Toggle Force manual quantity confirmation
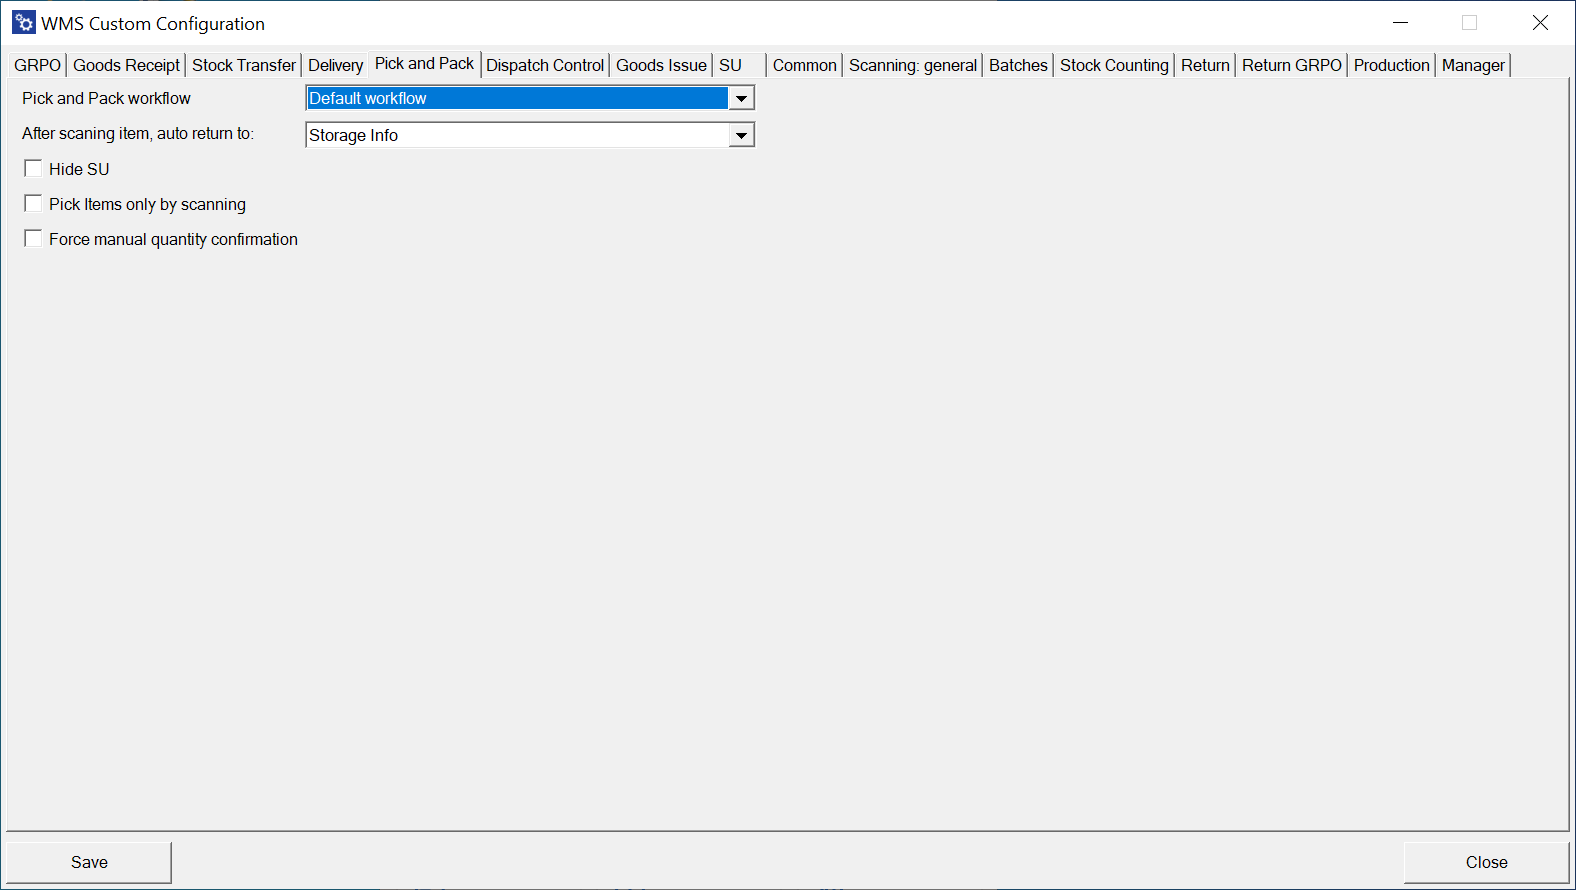The width and height of the screenshot is (1576, 890). [x=33, y=239]
